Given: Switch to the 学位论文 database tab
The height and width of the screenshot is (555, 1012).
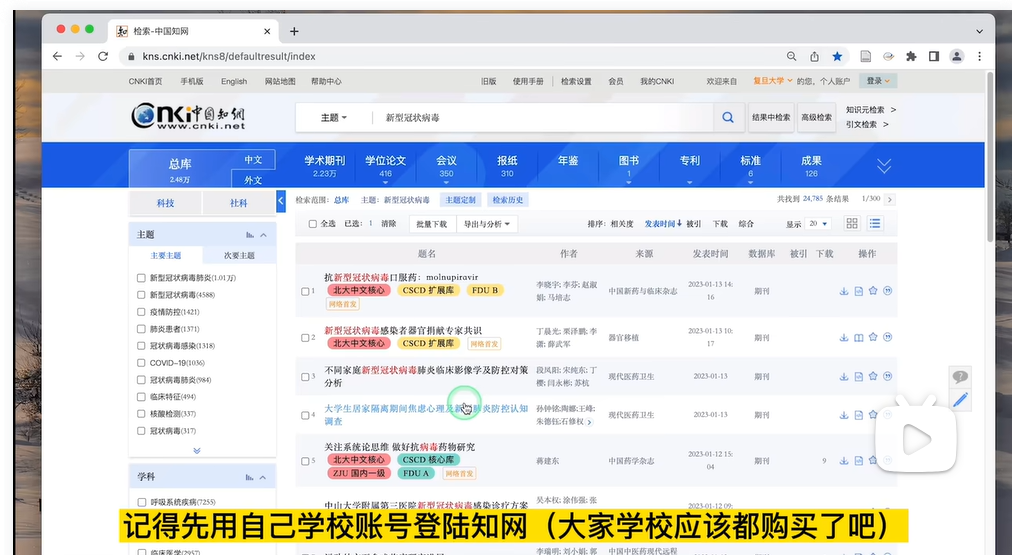Looking at the screenshot, I should click(385, 165).
